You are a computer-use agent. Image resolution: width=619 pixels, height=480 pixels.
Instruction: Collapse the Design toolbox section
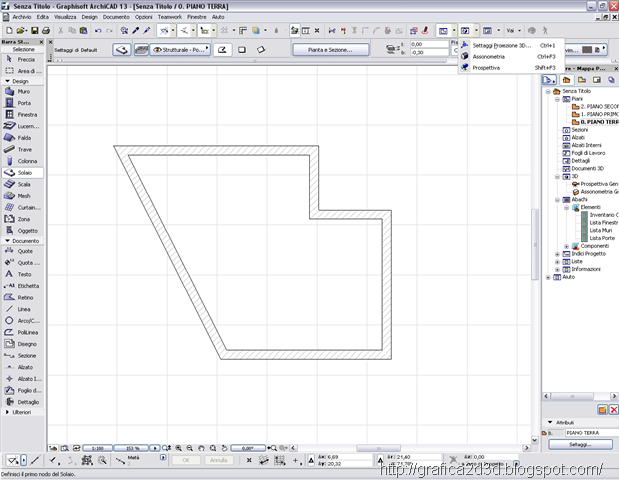click(7, 81)
